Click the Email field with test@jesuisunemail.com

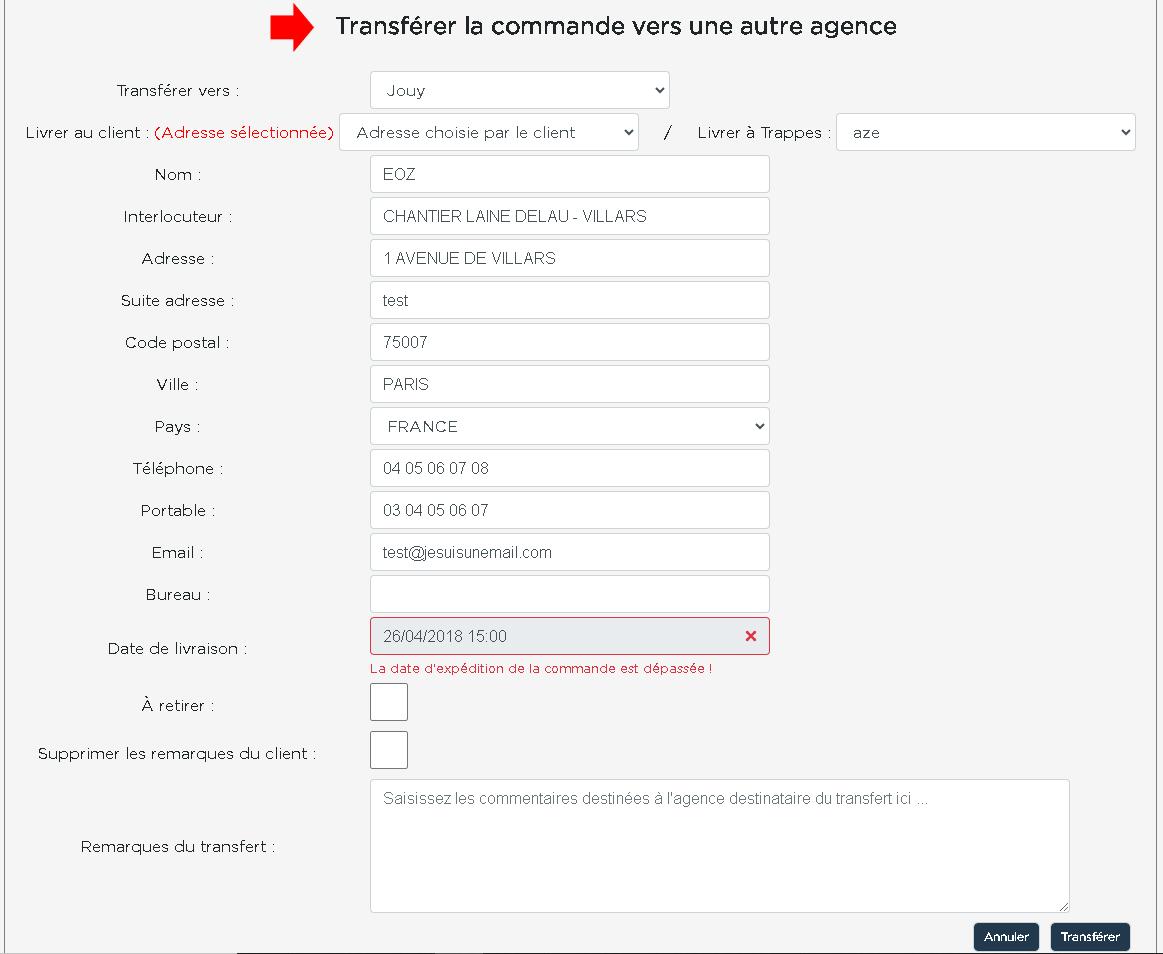(569, 551)
